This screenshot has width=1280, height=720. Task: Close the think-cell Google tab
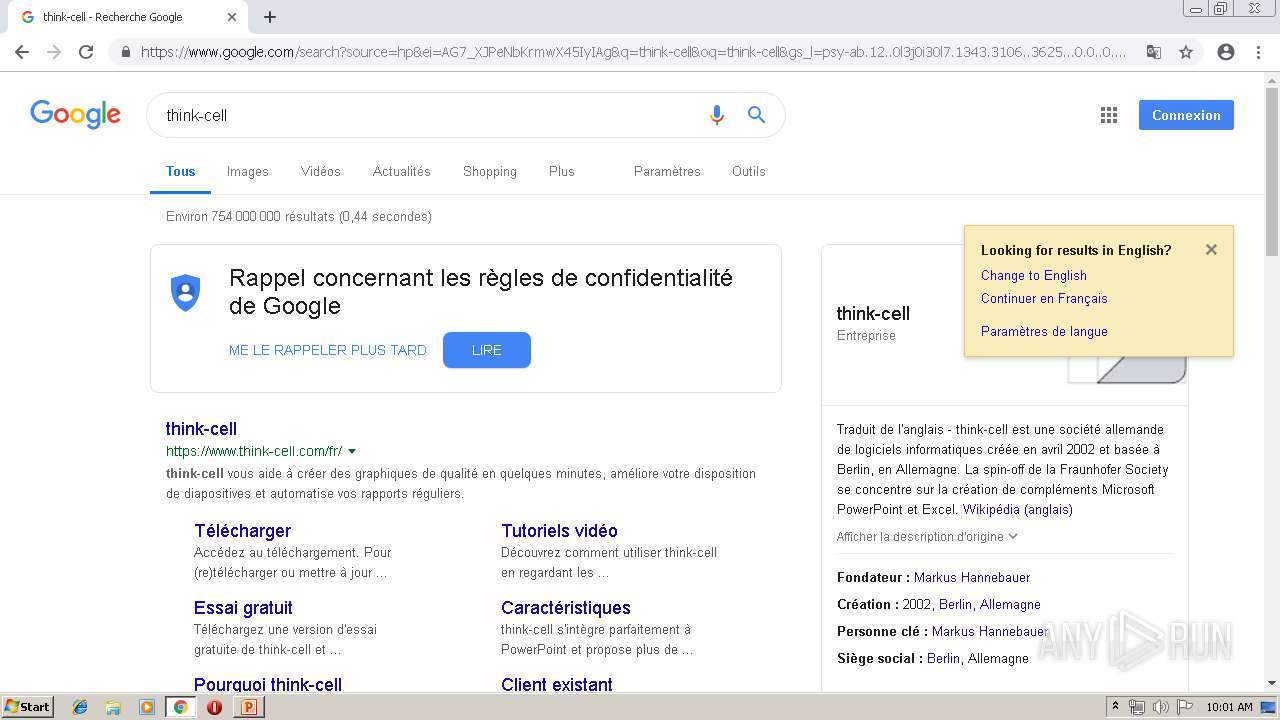tap(232, 17)
